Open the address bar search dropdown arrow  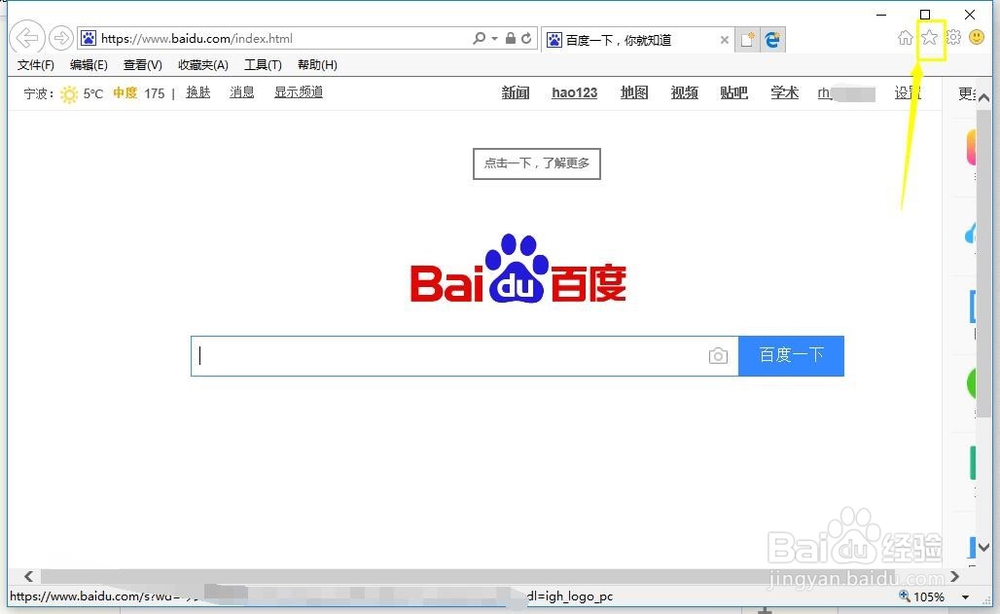point(494,38)
